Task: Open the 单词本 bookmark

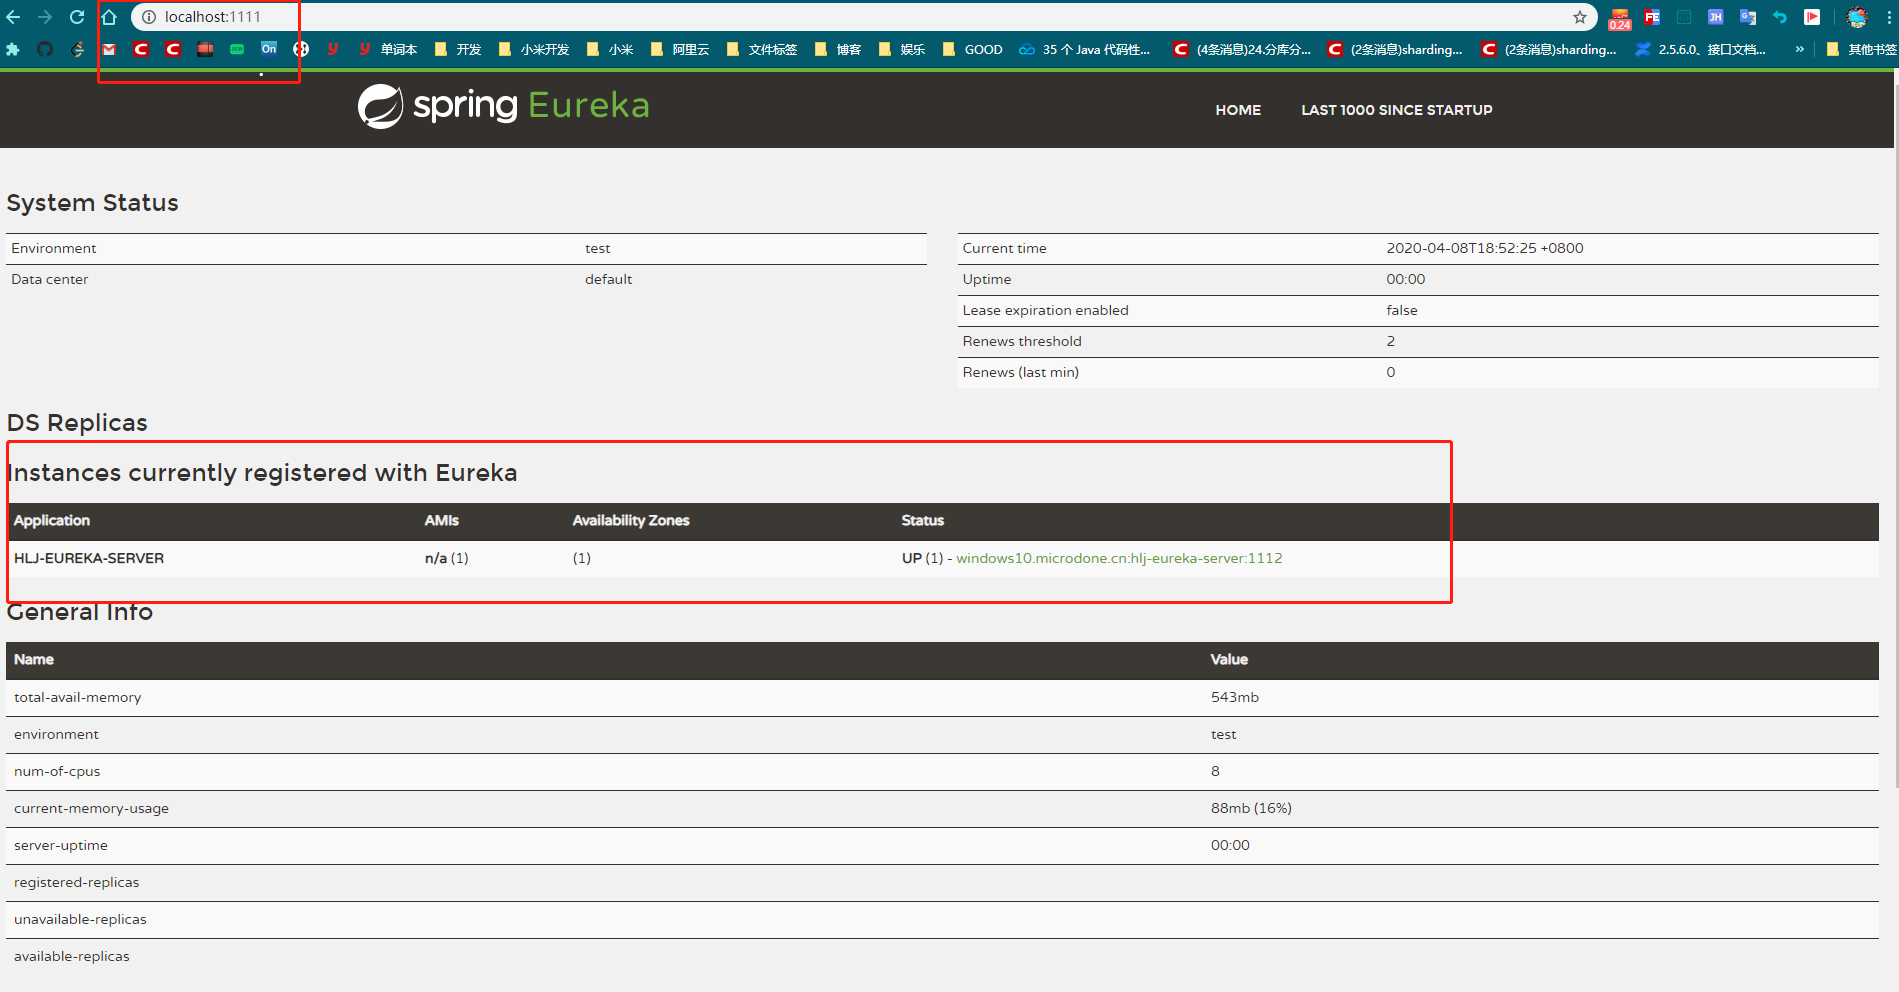Action: pos(388,49)
